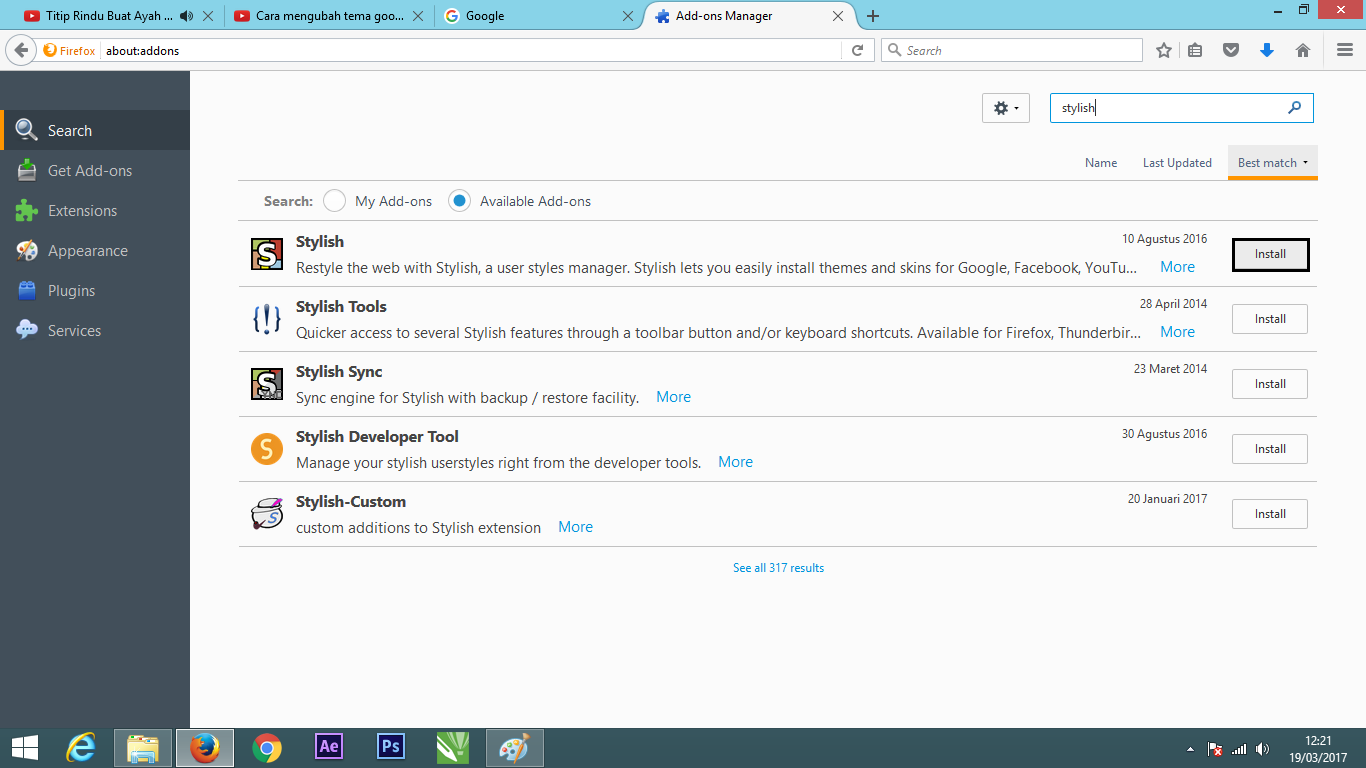Click the Stylish Tools add-on icon
The width and height of the screenshot is (1366, 768).
(267, 319)
